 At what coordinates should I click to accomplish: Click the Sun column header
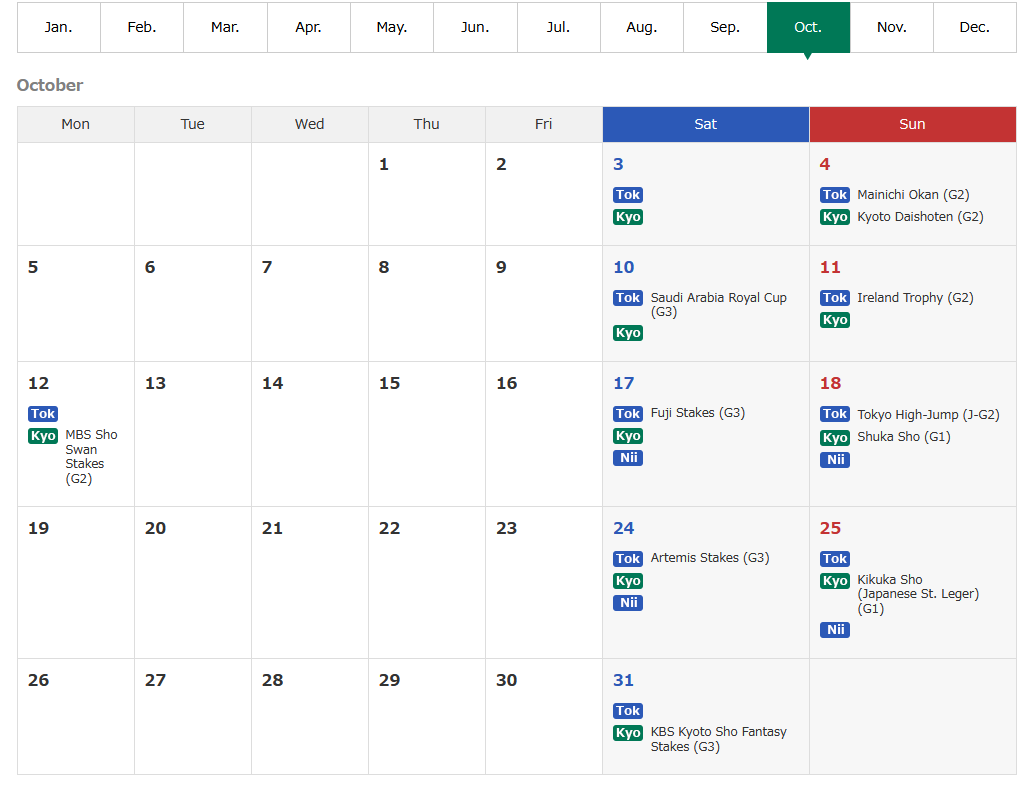coord(912,124)
